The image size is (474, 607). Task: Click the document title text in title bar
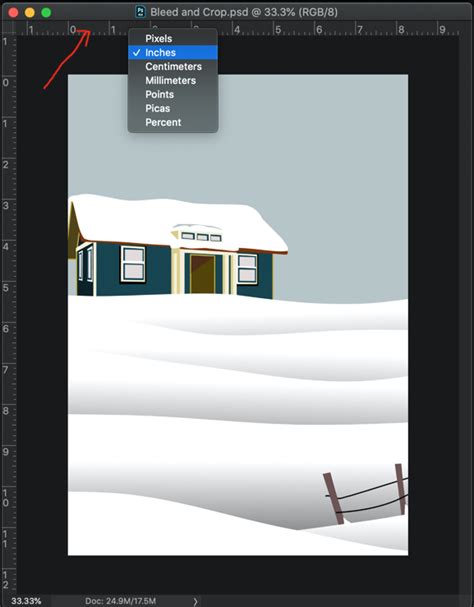pos(244,12)
